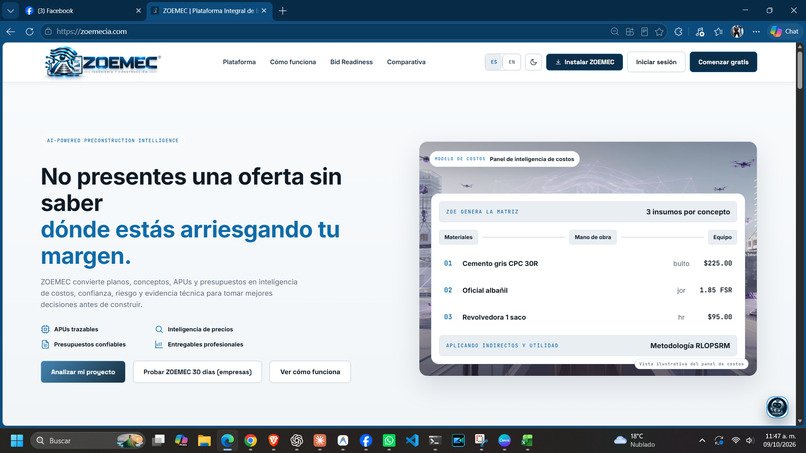Screen dimensions: 806x453
Task: Open the chatbot assistant floating icon
Action: tap(777, 407)
